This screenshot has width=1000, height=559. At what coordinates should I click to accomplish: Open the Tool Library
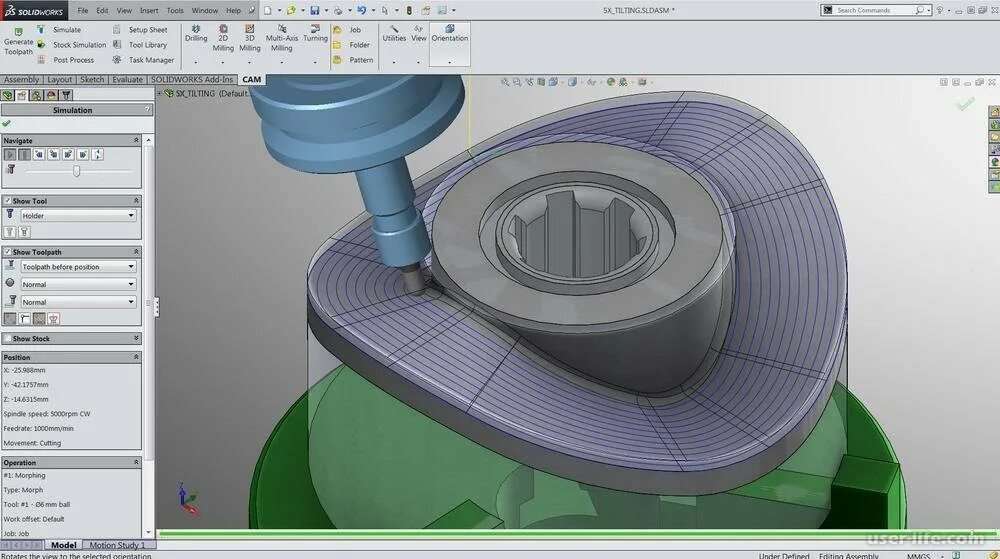pyautogui.click(x=140, y=45)
